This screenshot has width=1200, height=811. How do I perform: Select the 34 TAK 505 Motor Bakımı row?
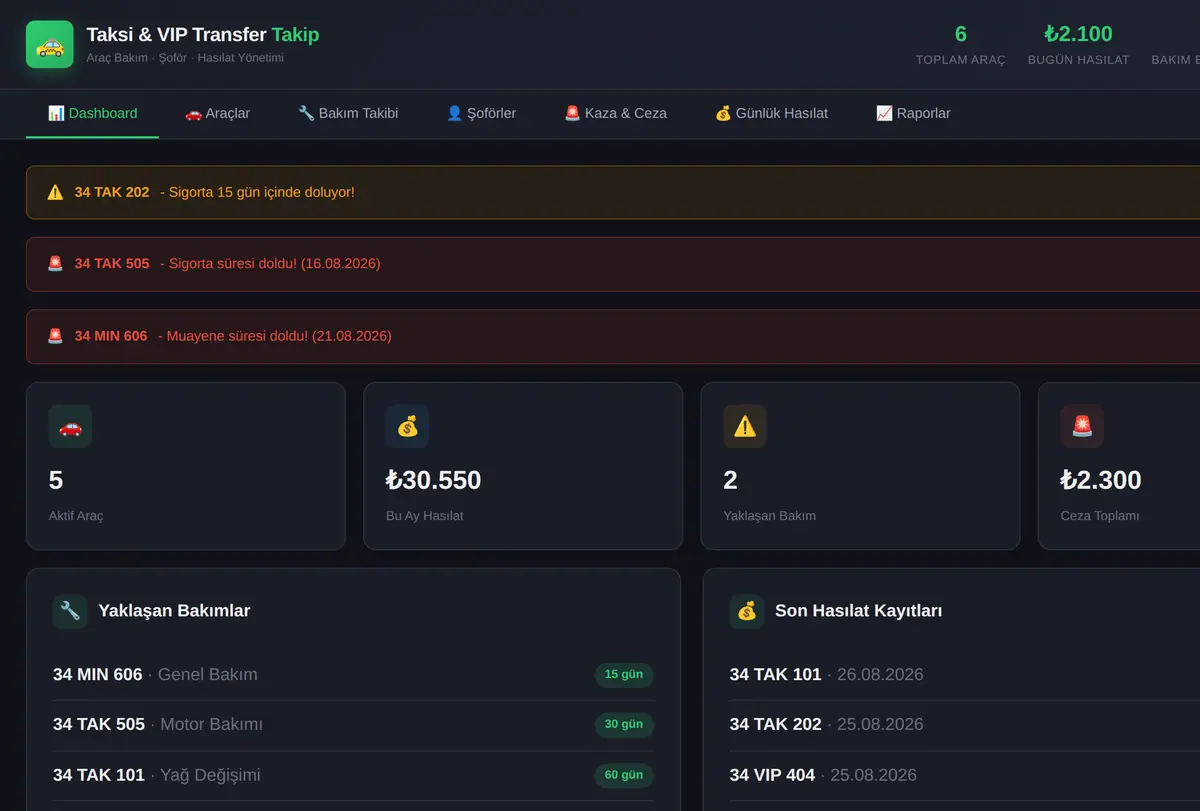(x=353, y=725)
